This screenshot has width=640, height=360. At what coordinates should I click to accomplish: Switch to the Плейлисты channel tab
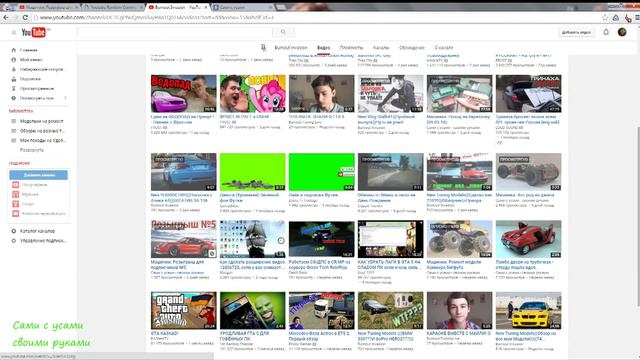pyautogui.click(x=351, y=48)
